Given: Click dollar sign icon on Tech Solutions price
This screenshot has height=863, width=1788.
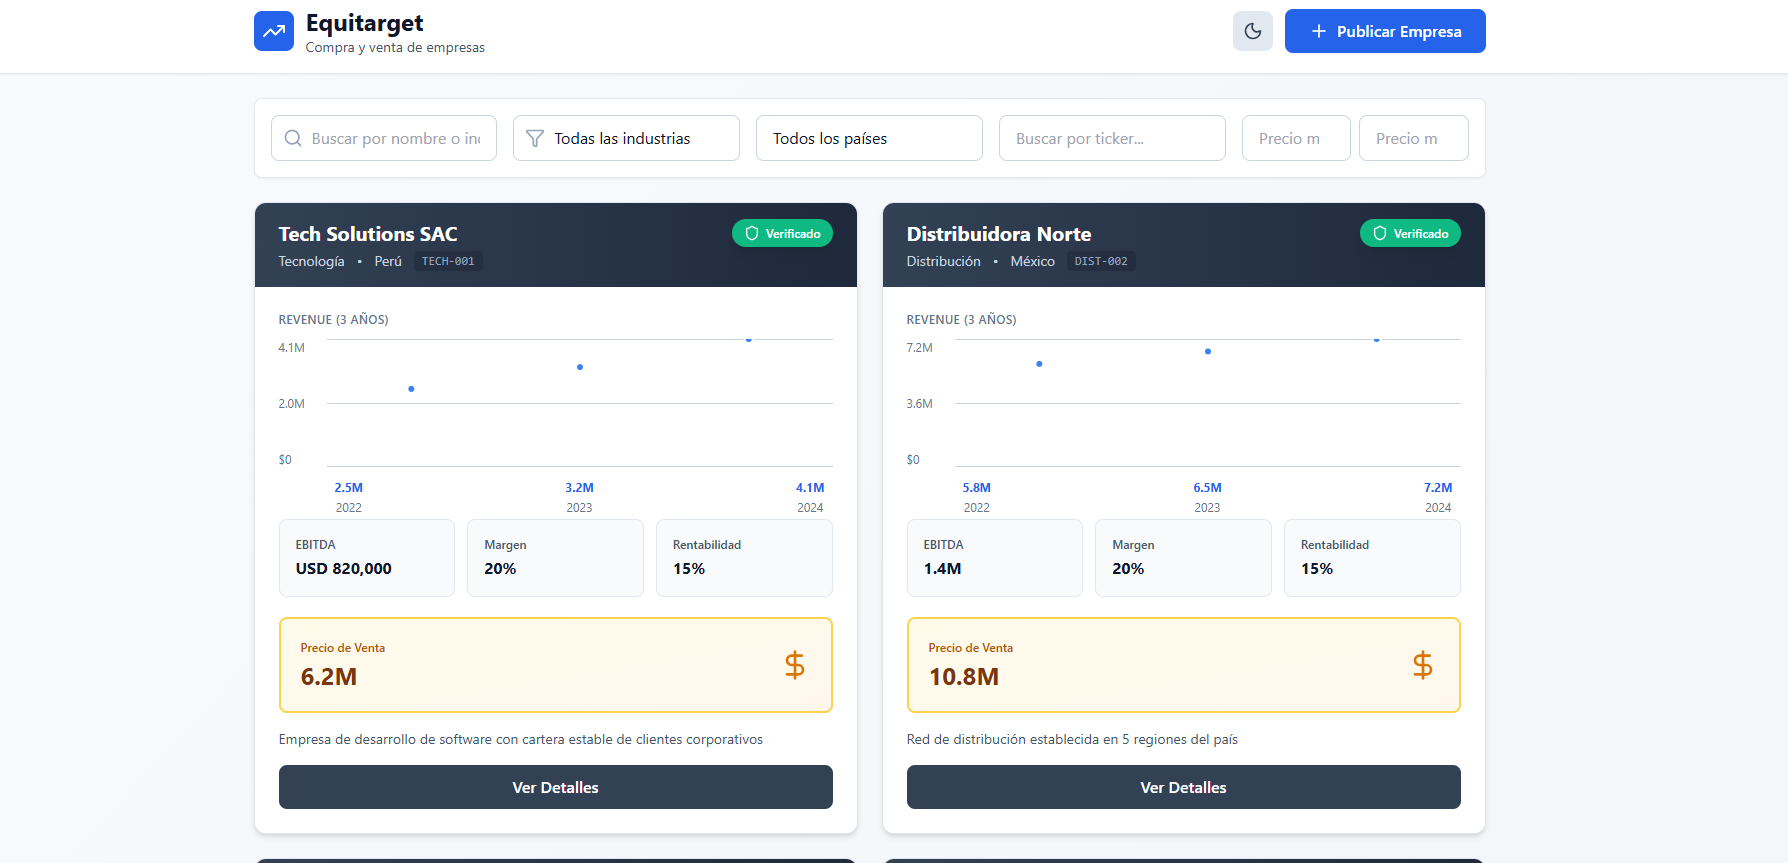Looking at the screenshot, I should click(x=794, y=665).
